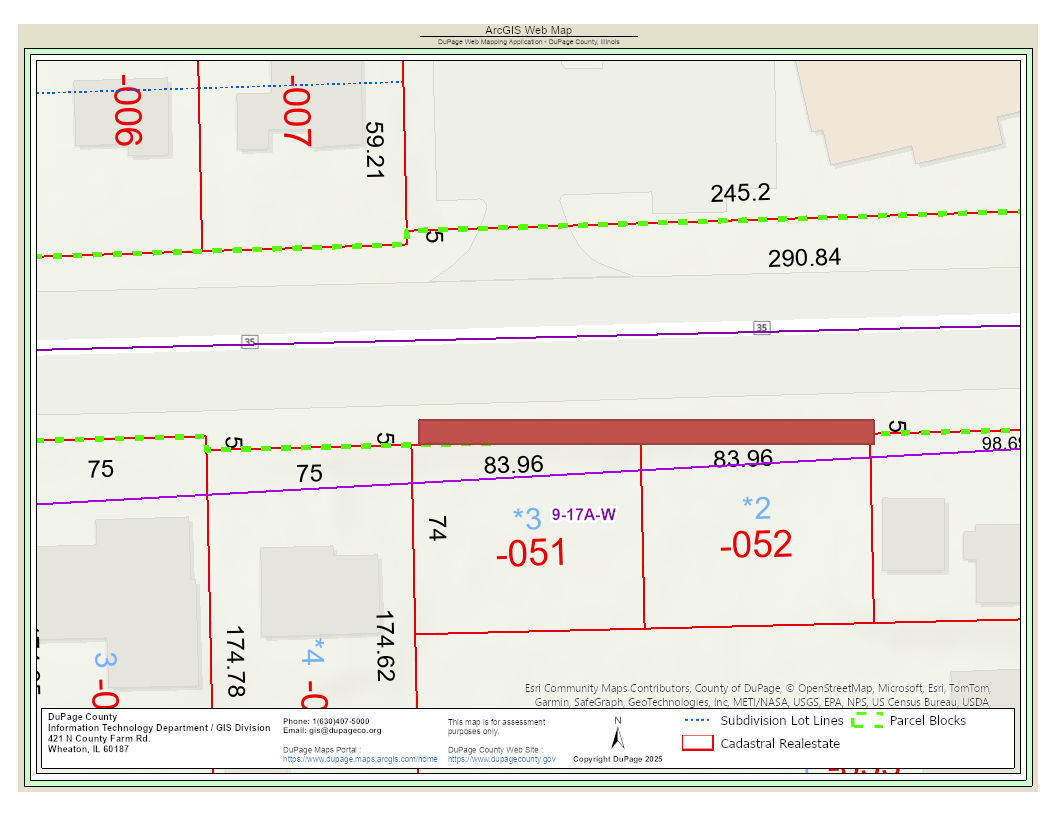Select parcel -051 label
Viewport: 1056px width, 816px height.
(531, 553)
